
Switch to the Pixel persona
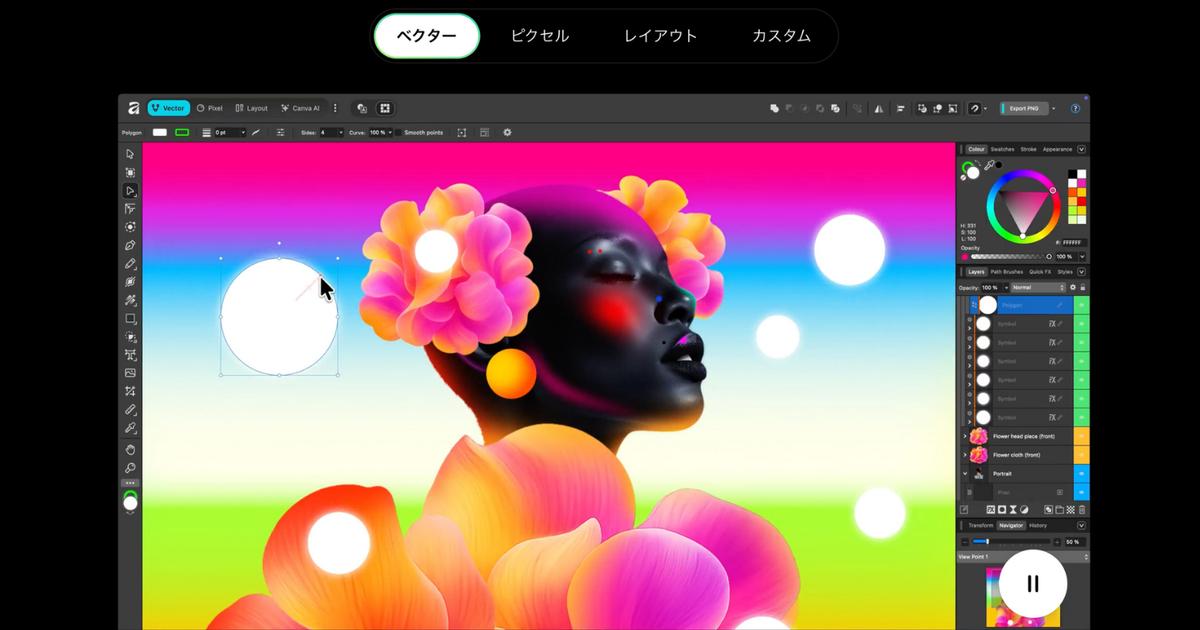pyautogui.click(x=211, y=108)
